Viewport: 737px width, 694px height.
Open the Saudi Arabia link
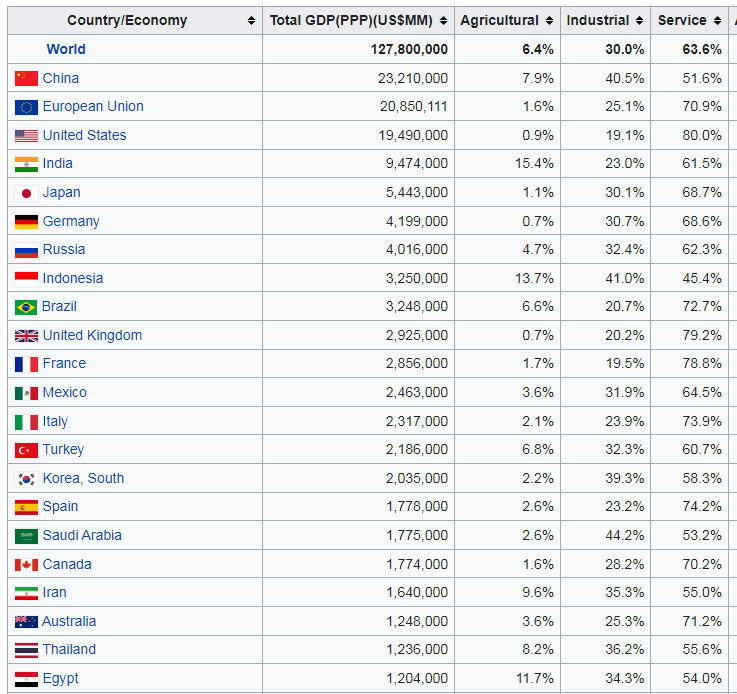[x=82, y=536]
